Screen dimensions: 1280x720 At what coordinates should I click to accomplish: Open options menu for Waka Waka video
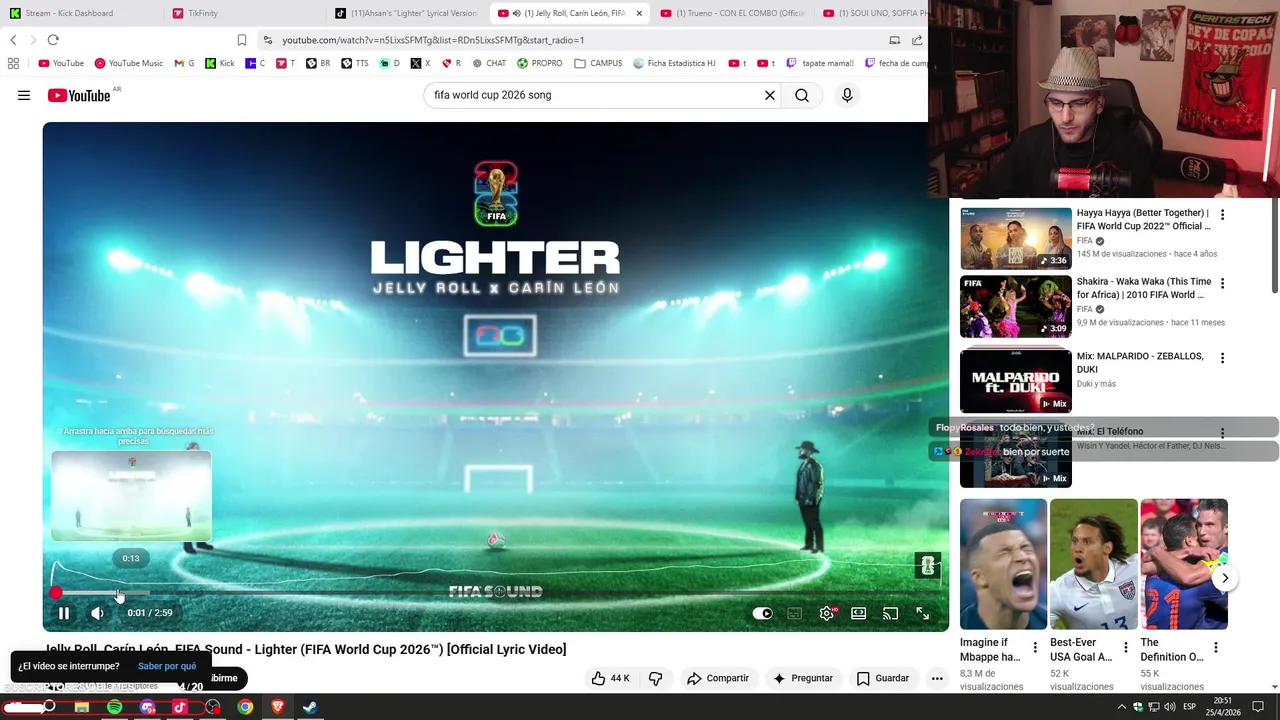pos(1222,284)
